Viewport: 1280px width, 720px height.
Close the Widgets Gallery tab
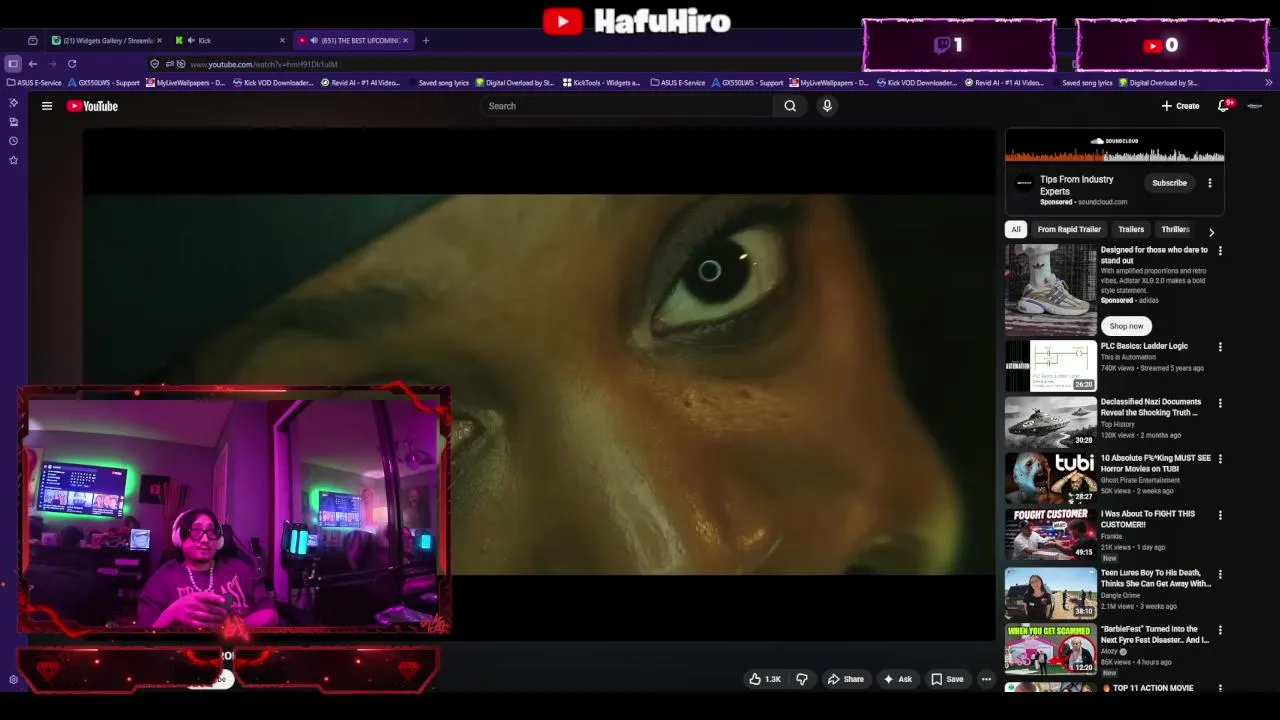[x=159, y=41]
